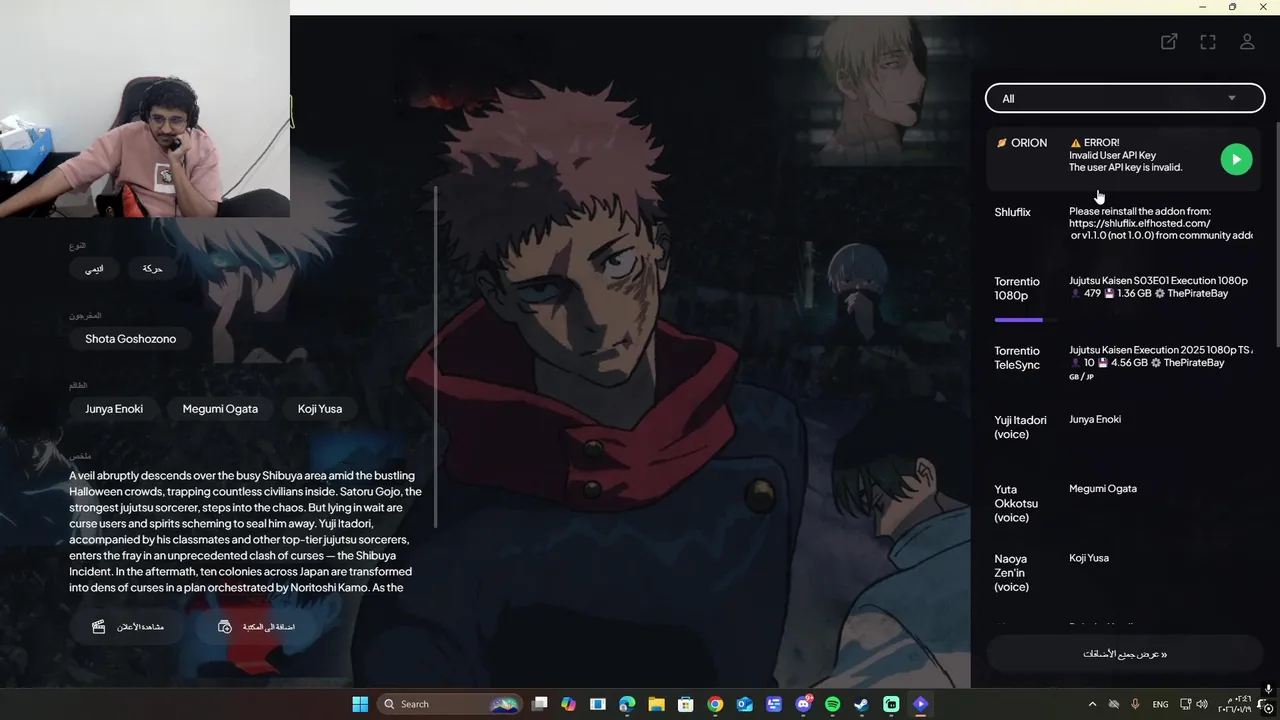Play the ORION stream

pos(1236,159)
